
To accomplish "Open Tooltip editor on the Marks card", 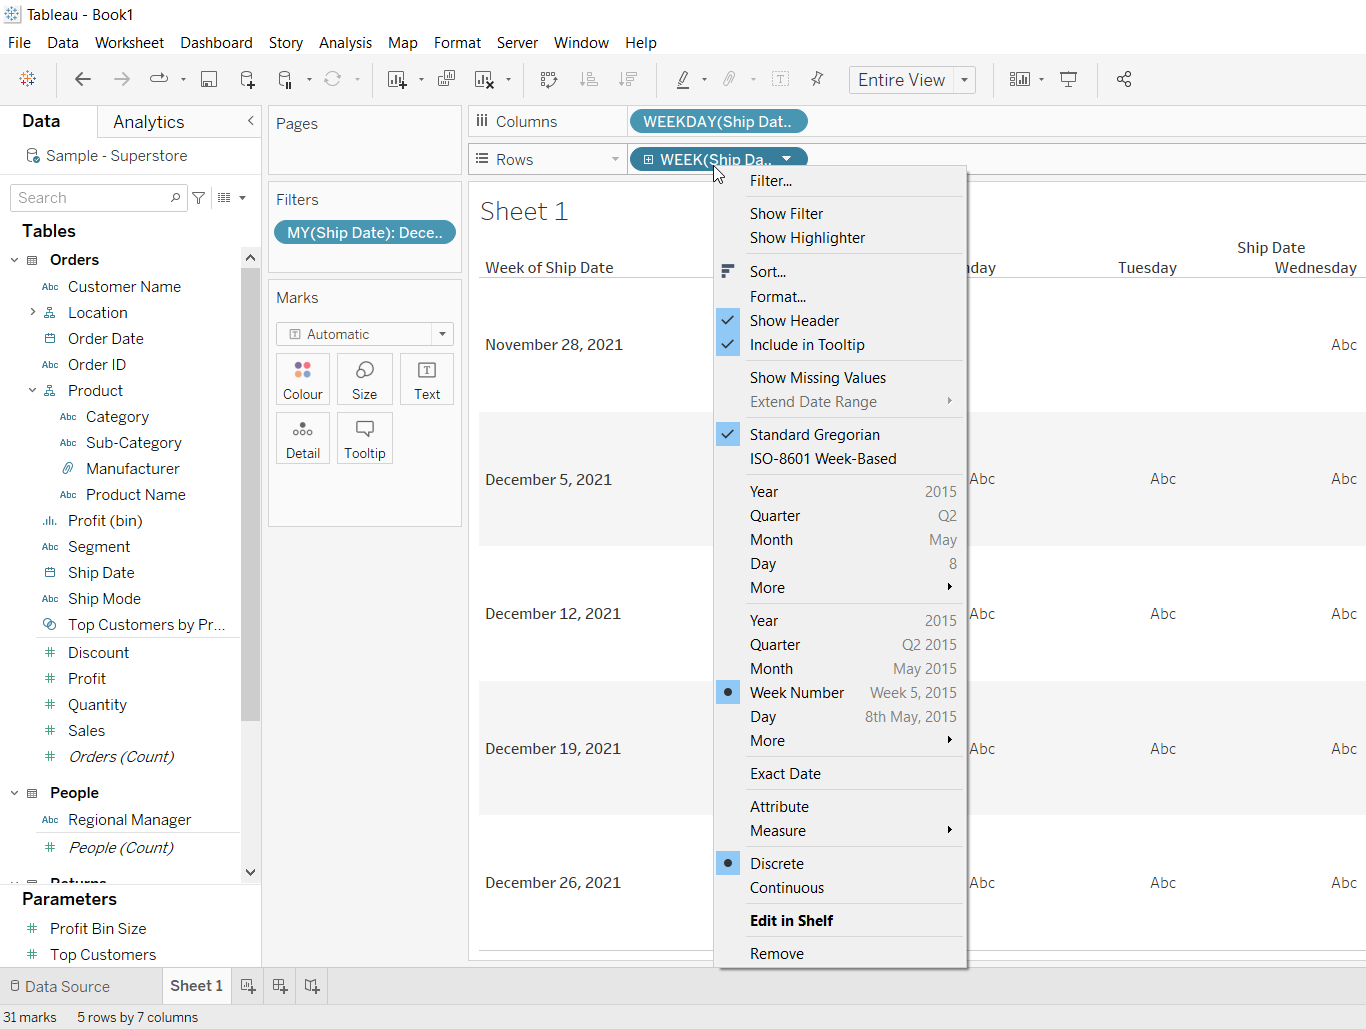I will pos(364,438).
